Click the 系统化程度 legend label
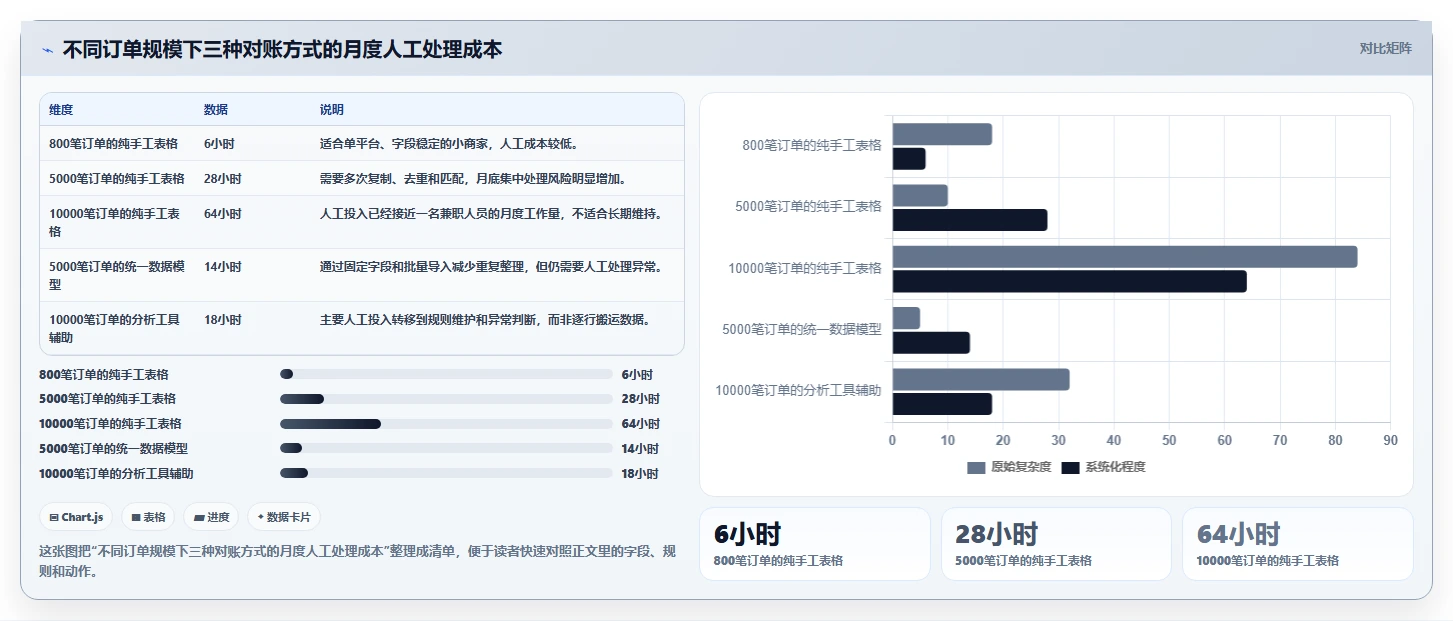 pyautogui.click(x=1115, y=467)
